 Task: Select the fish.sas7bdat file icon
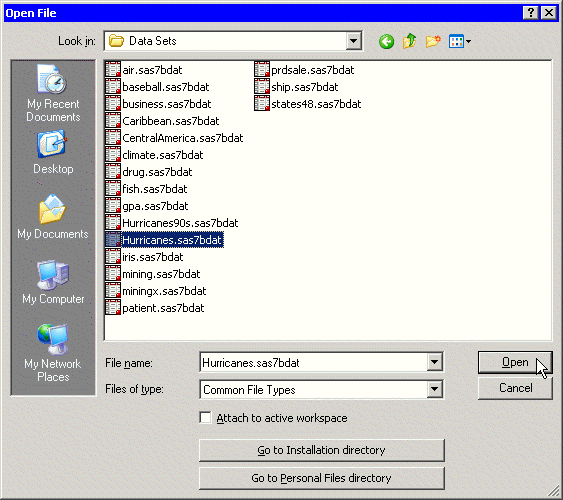coord(113,188)
